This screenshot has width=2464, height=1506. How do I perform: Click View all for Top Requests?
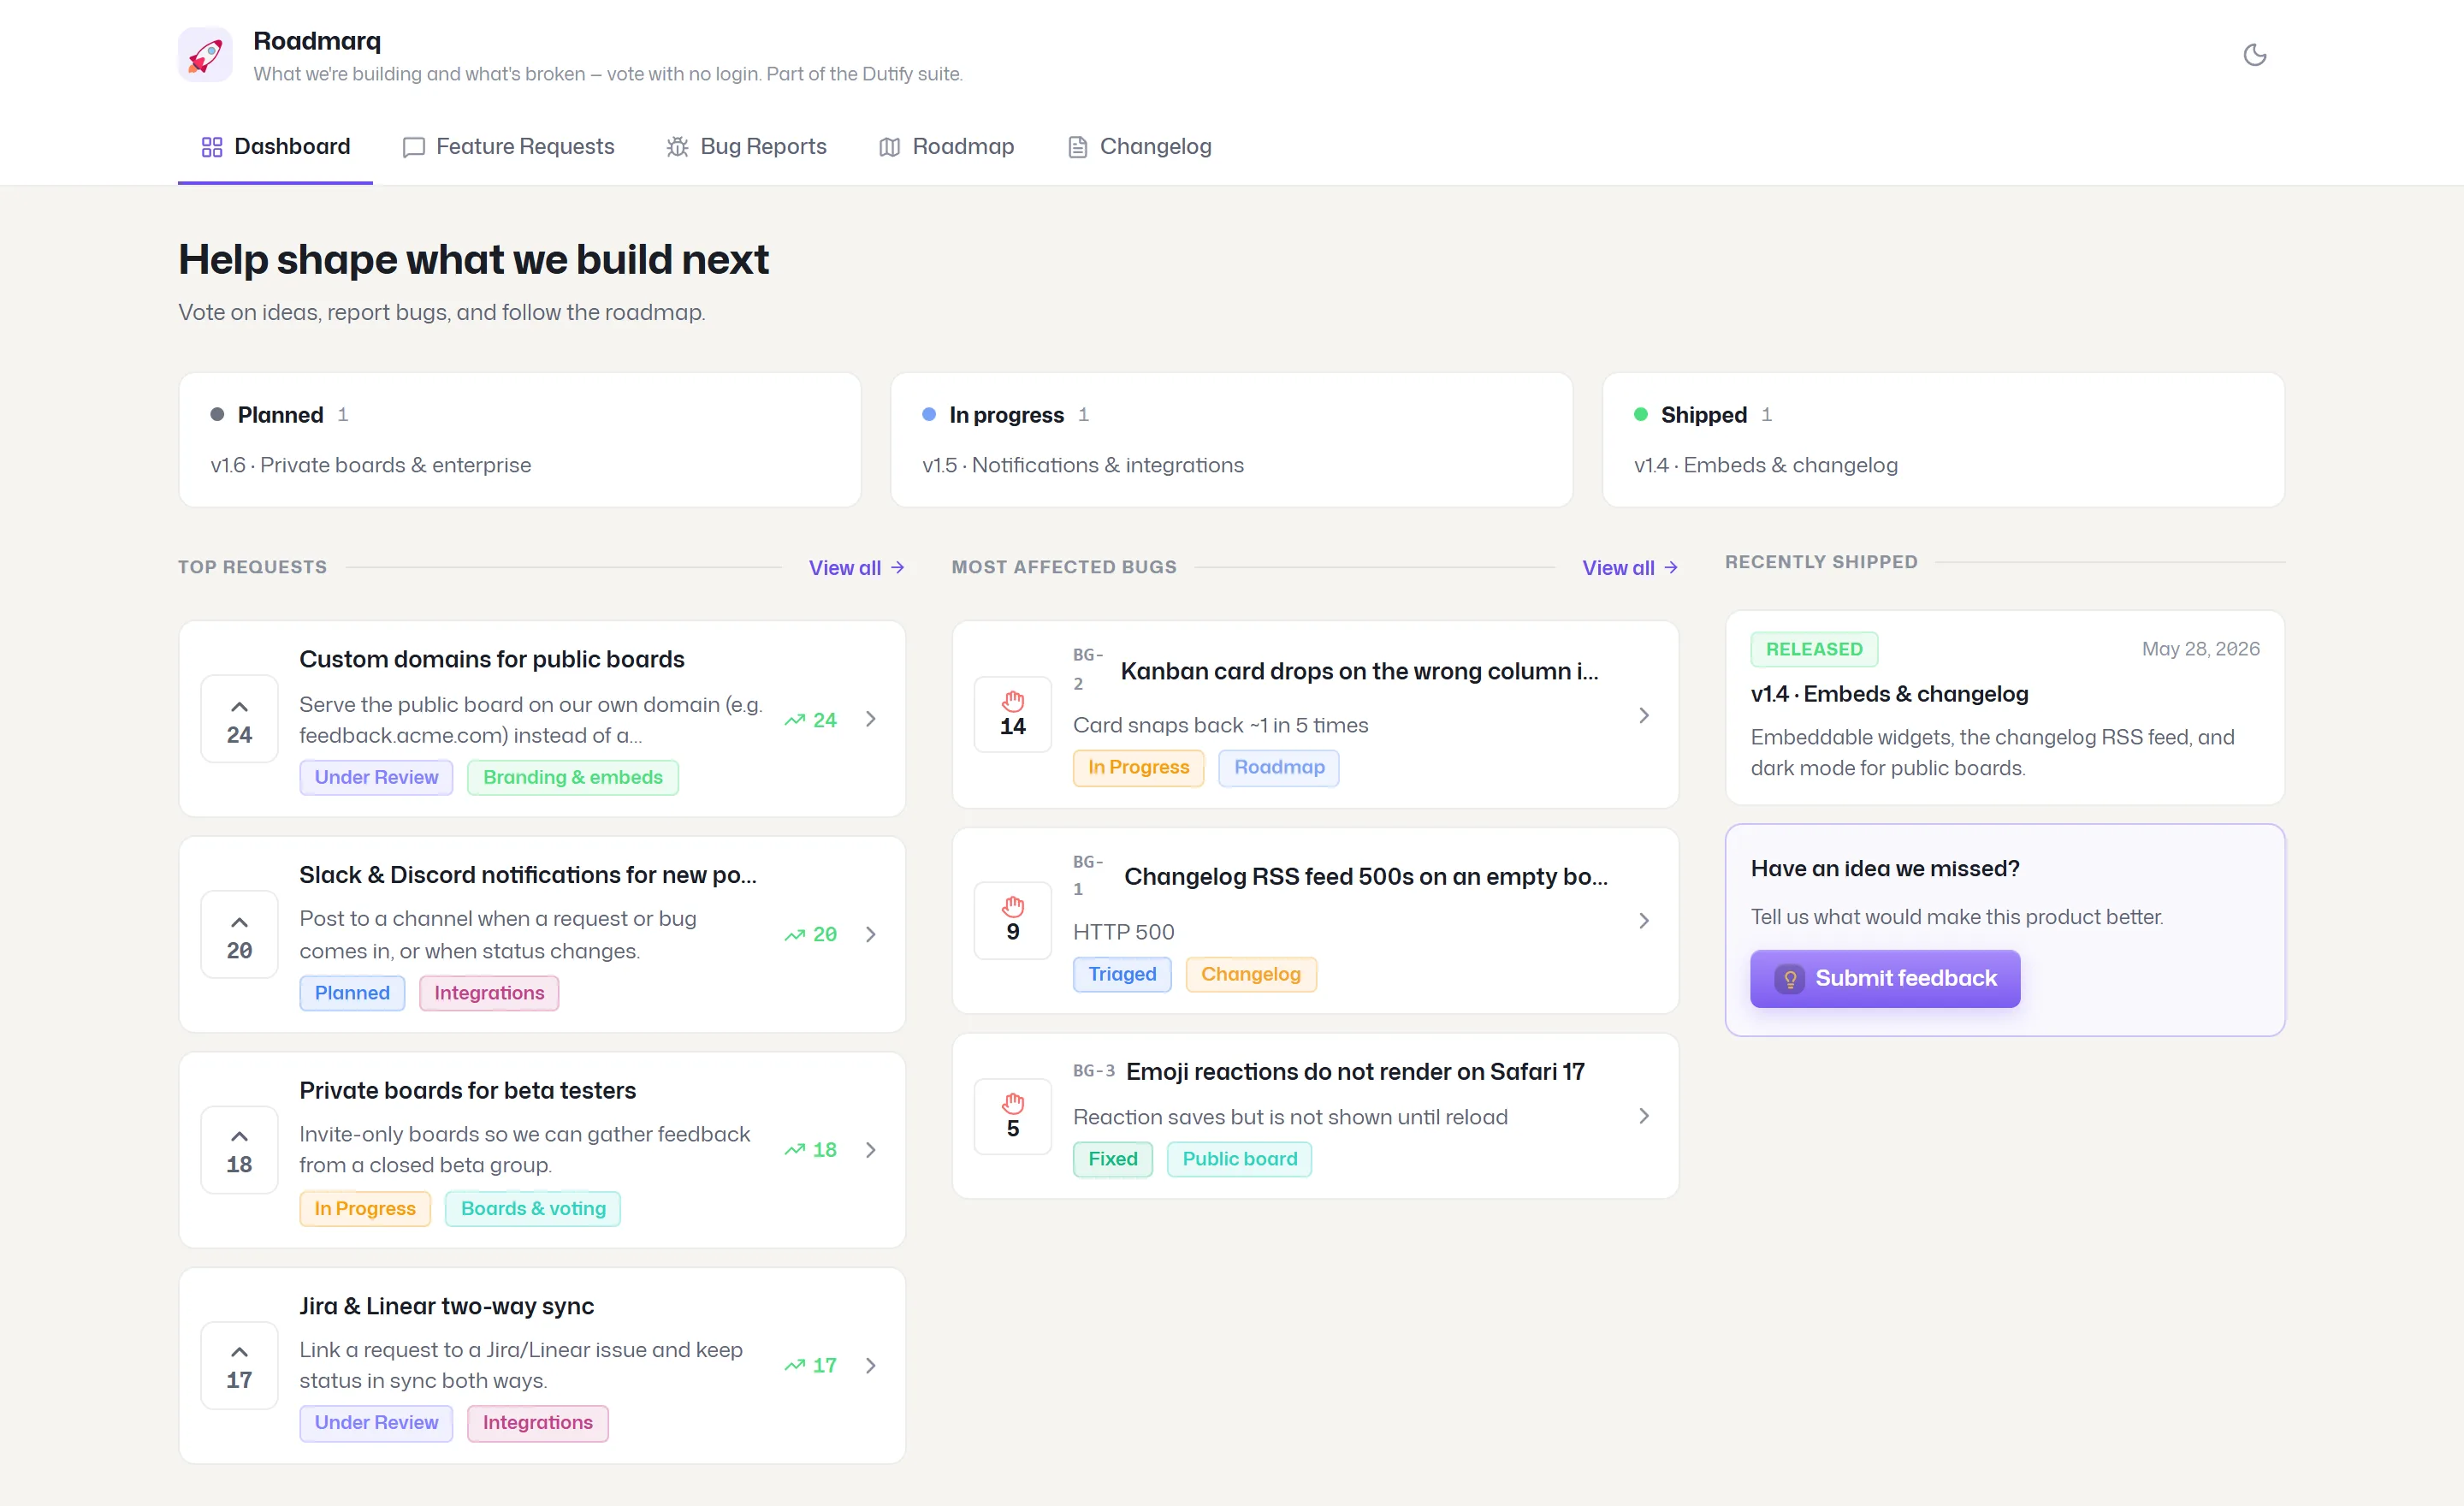[x=857, y=568]
